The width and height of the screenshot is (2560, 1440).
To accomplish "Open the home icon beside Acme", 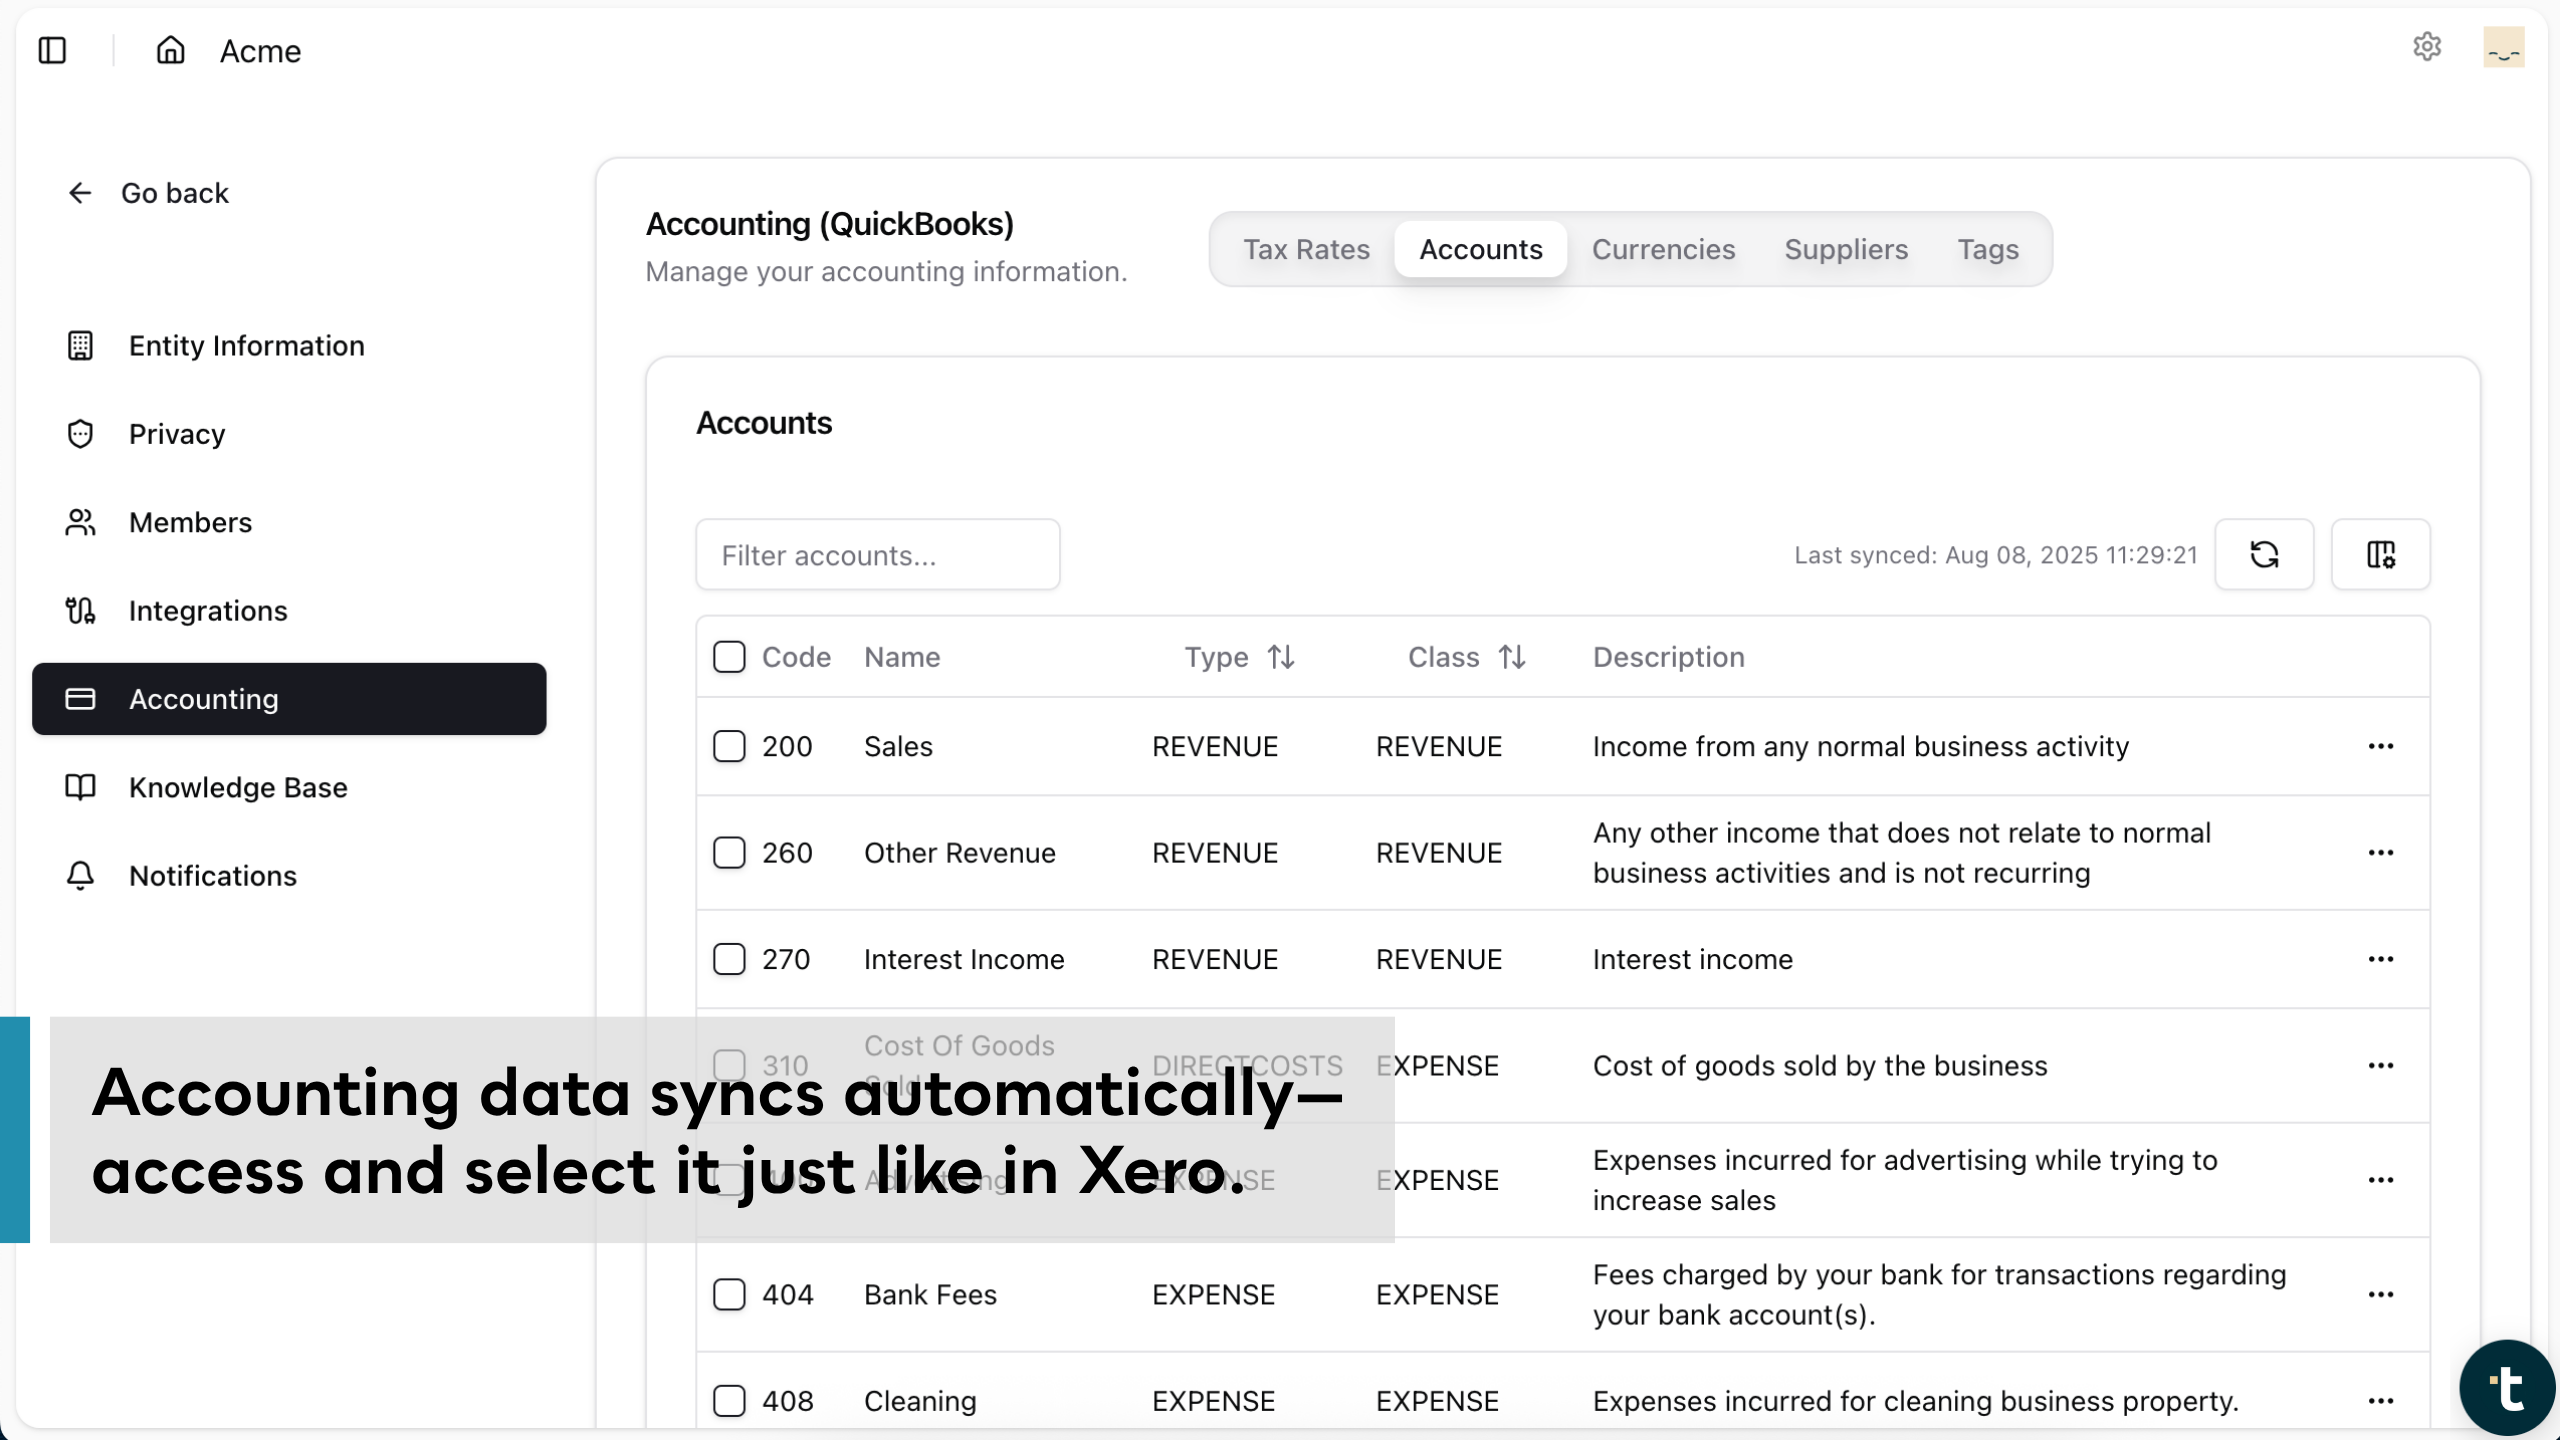I will point(171,50).
